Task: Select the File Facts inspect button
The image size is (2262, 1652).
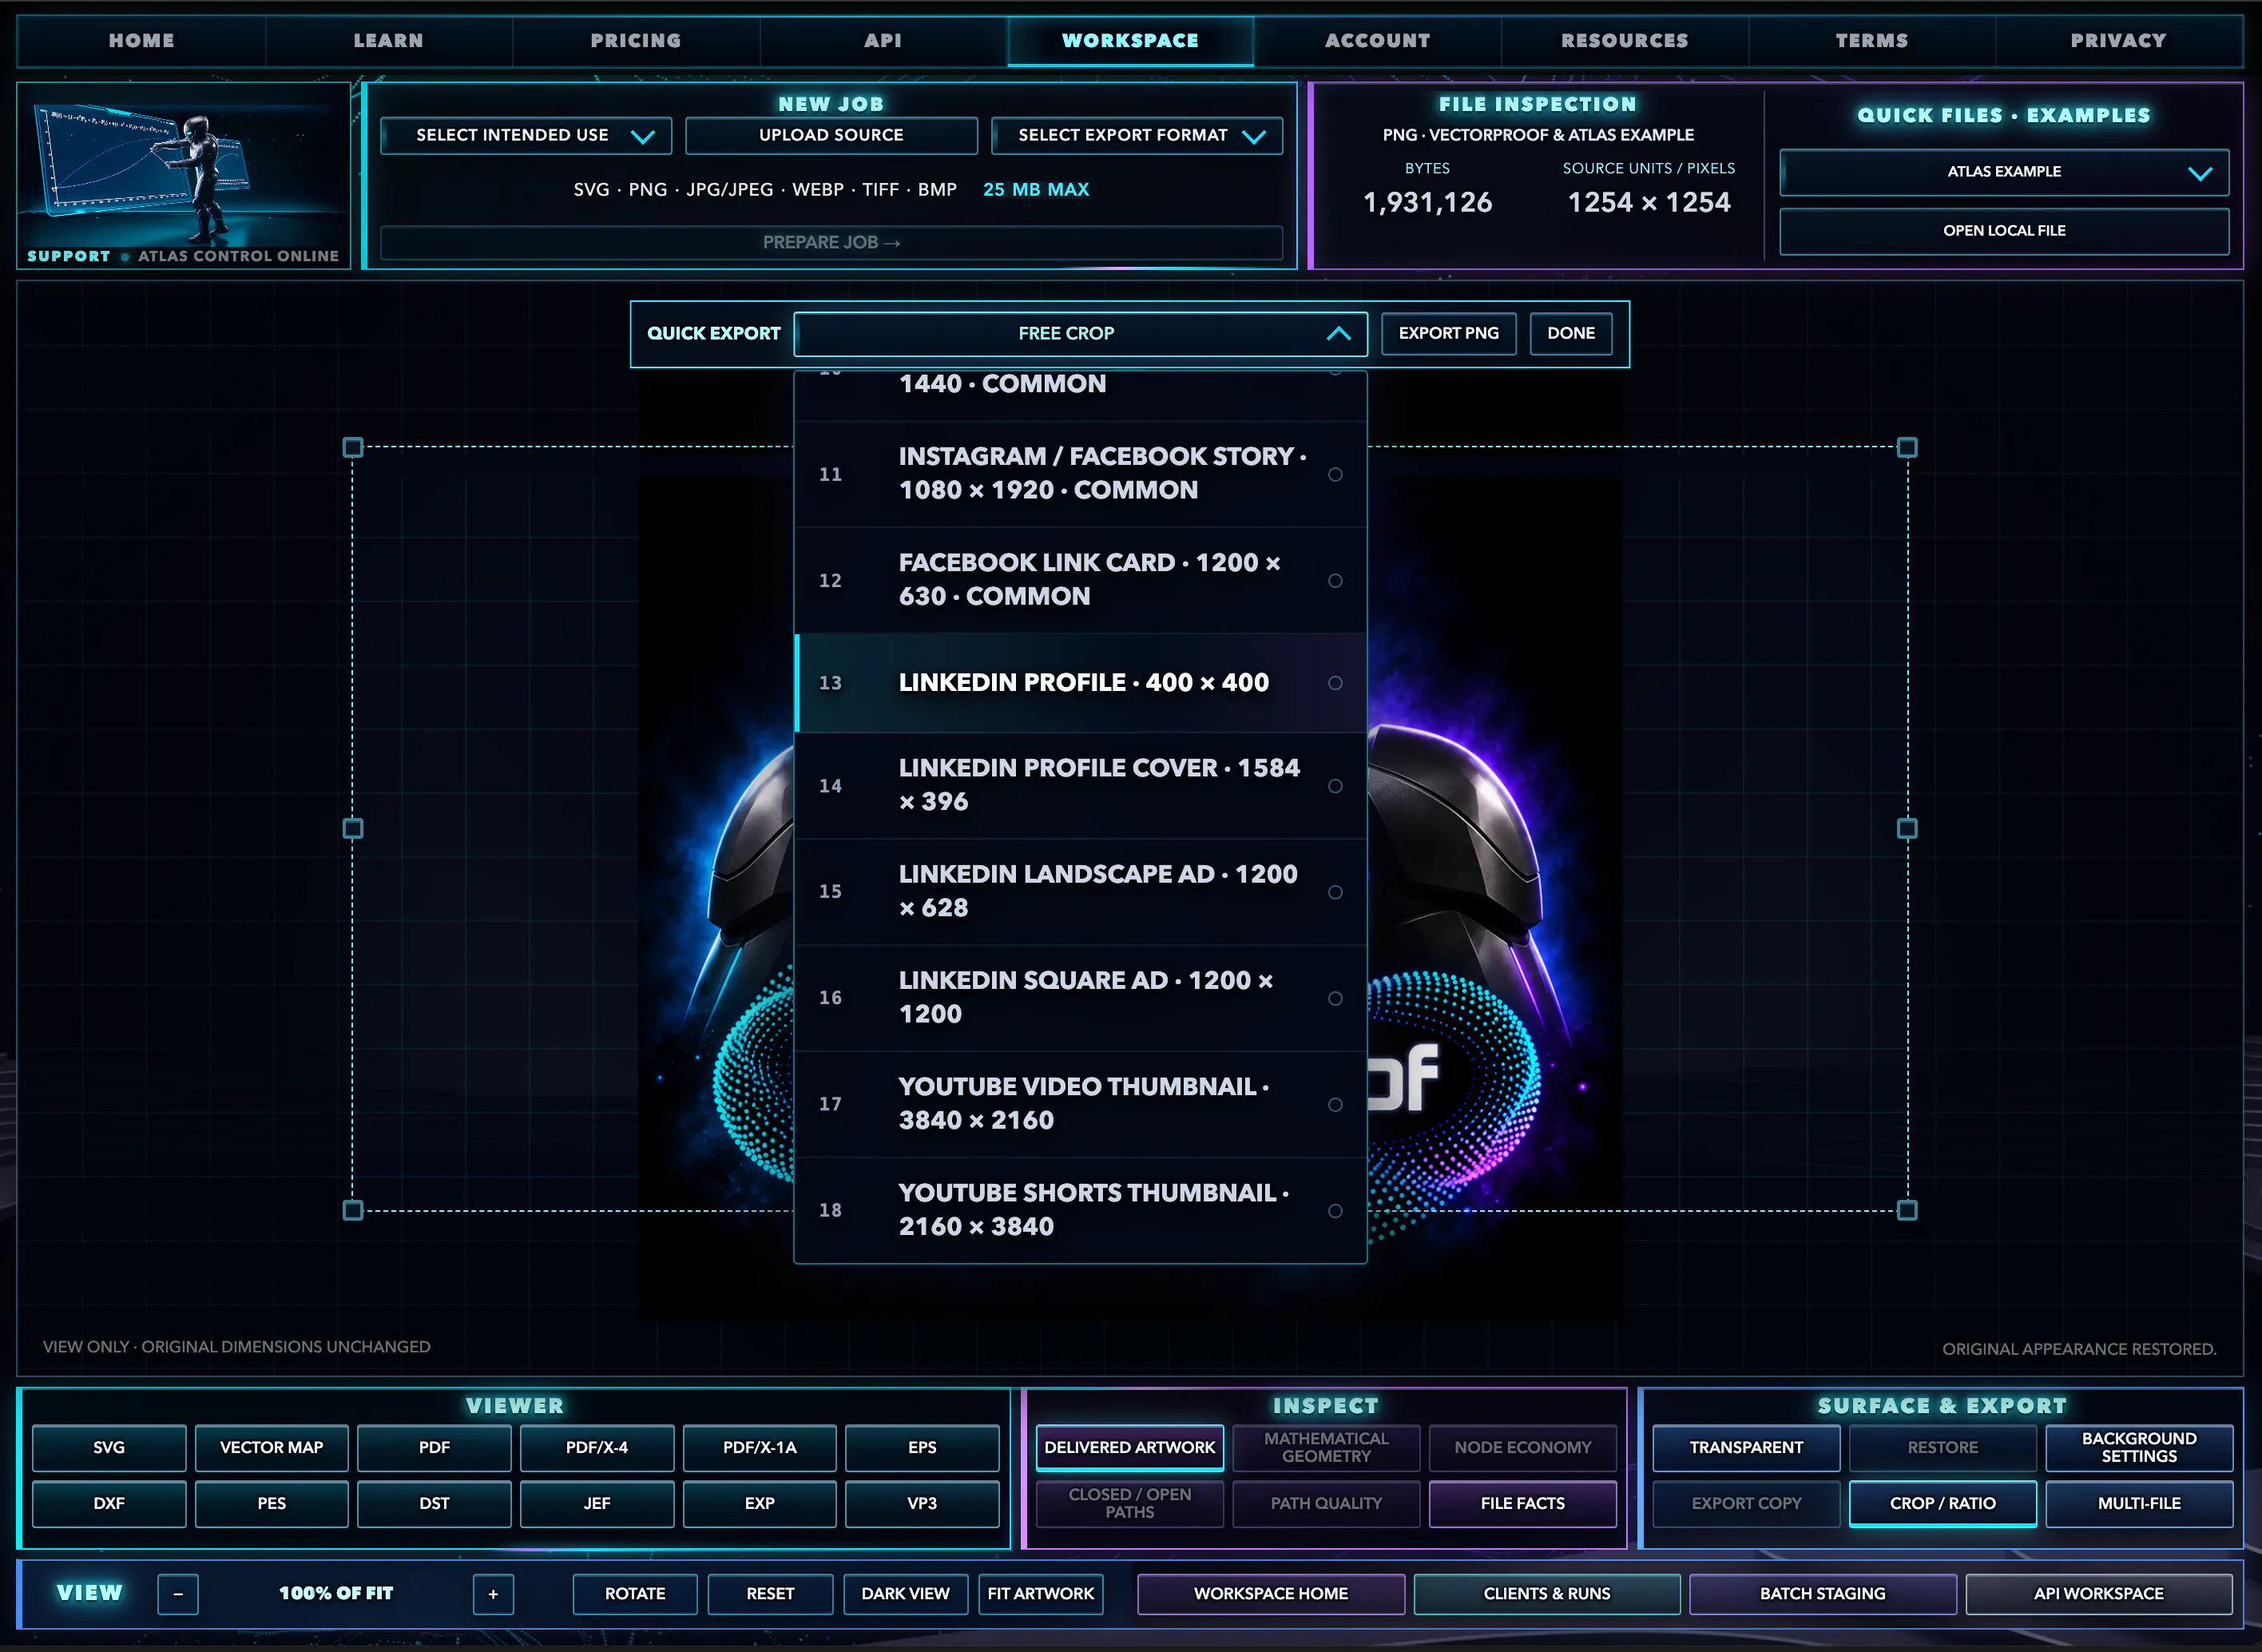Action: coord(1522,1504)
